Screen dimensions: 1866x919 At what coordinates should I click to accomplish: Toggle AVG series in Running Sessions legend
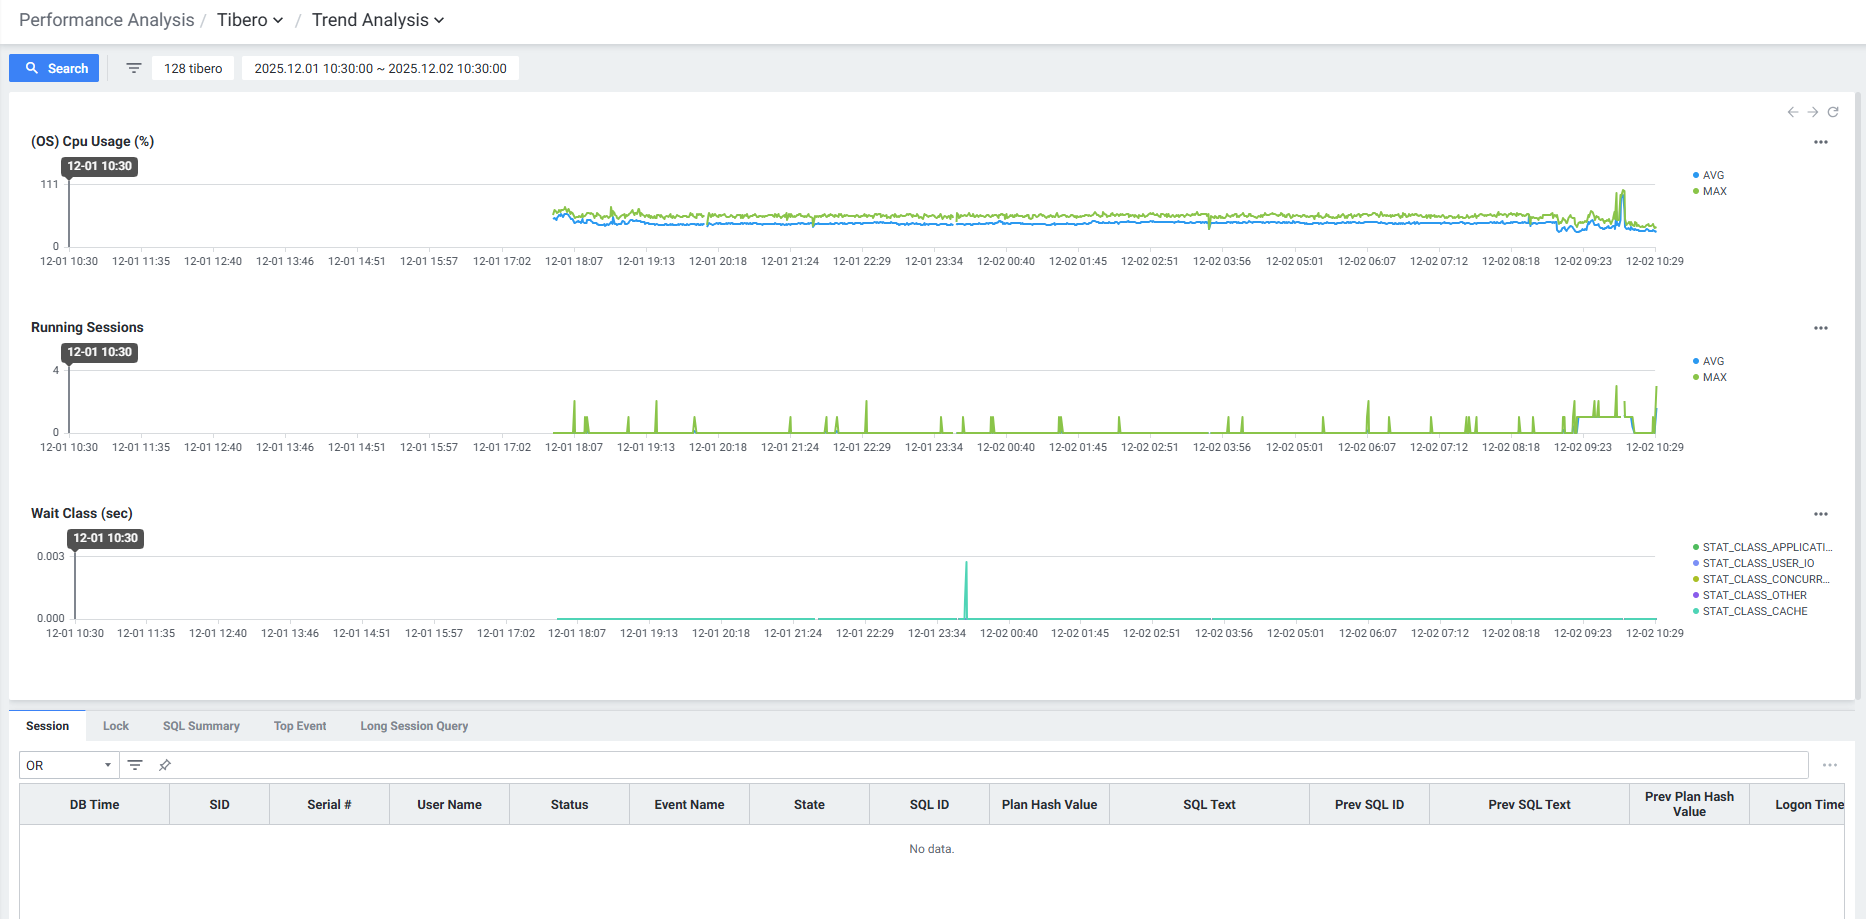pos(1713,361)
